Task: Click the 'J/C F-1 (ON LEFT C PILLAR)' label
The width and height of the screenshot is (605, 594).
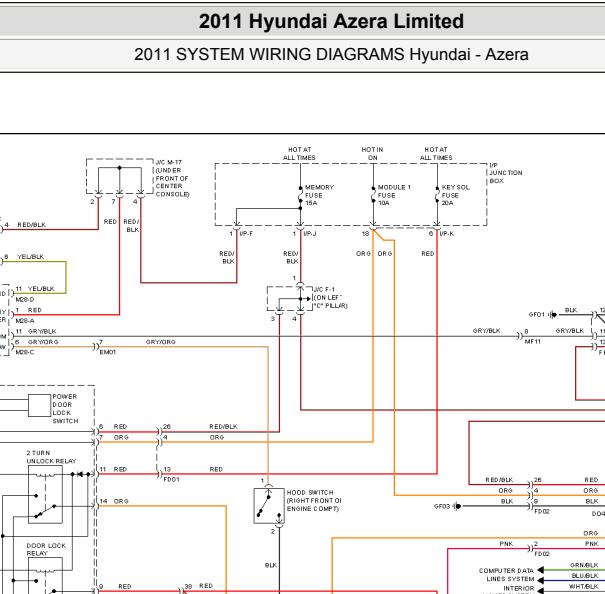Action: click(331, 298)
